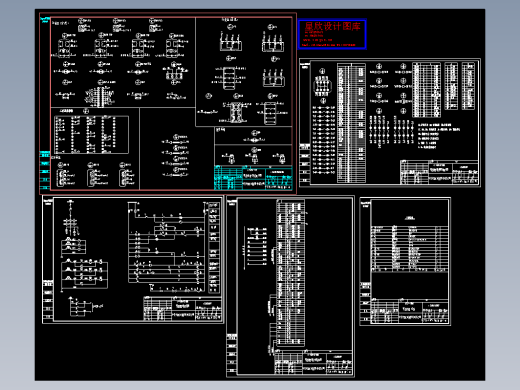520x390 pixels.
Task: Select the tall terminal strip drawing sheet
Action: (x=290, y=287)
